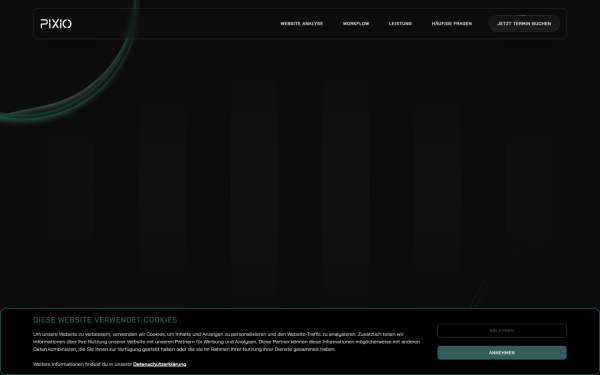Open the Leistung menu item
This screenshot has height=375, width=600.
[400, 24]
